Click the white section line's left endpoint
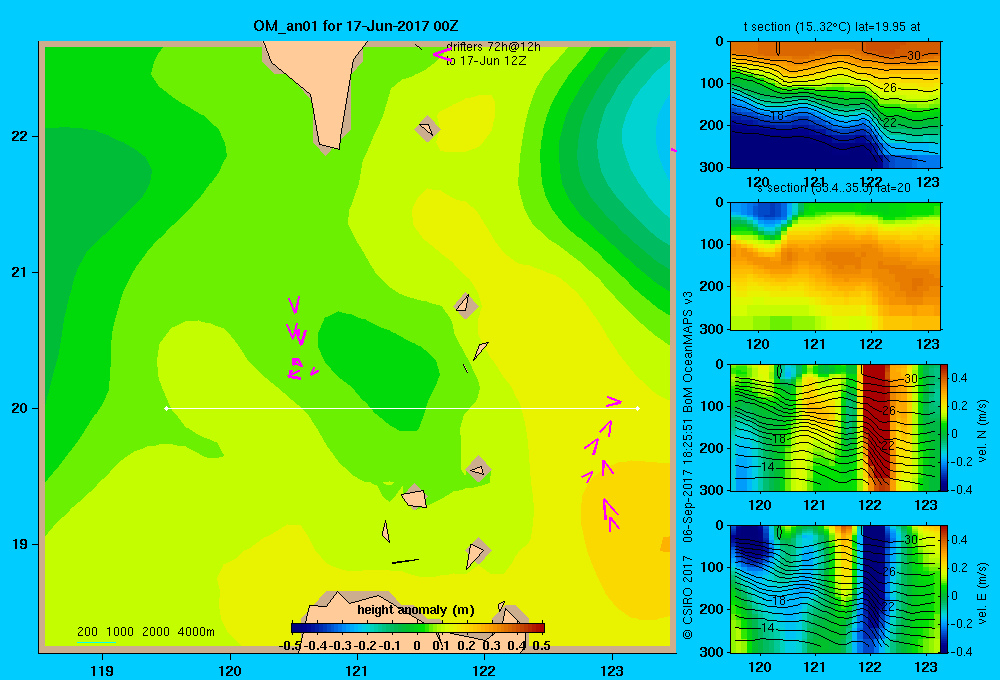1000x680 pixels. 166,408
